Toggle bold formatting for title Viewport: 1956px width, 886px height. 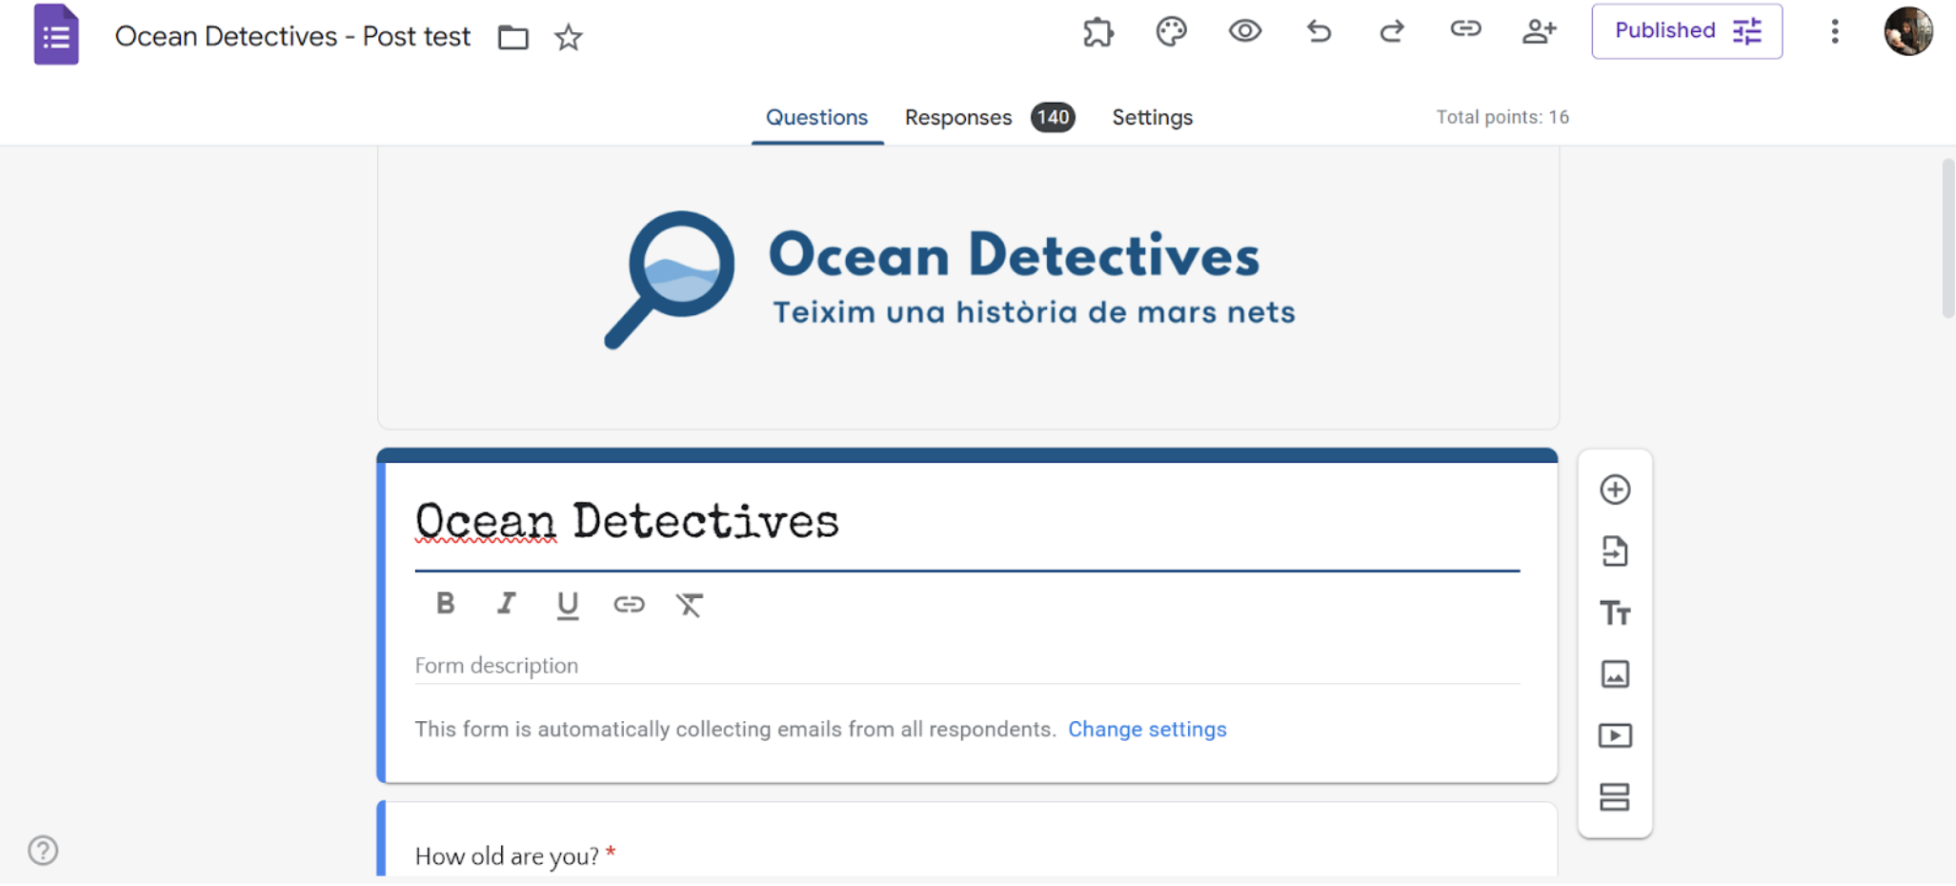(446, 604)
